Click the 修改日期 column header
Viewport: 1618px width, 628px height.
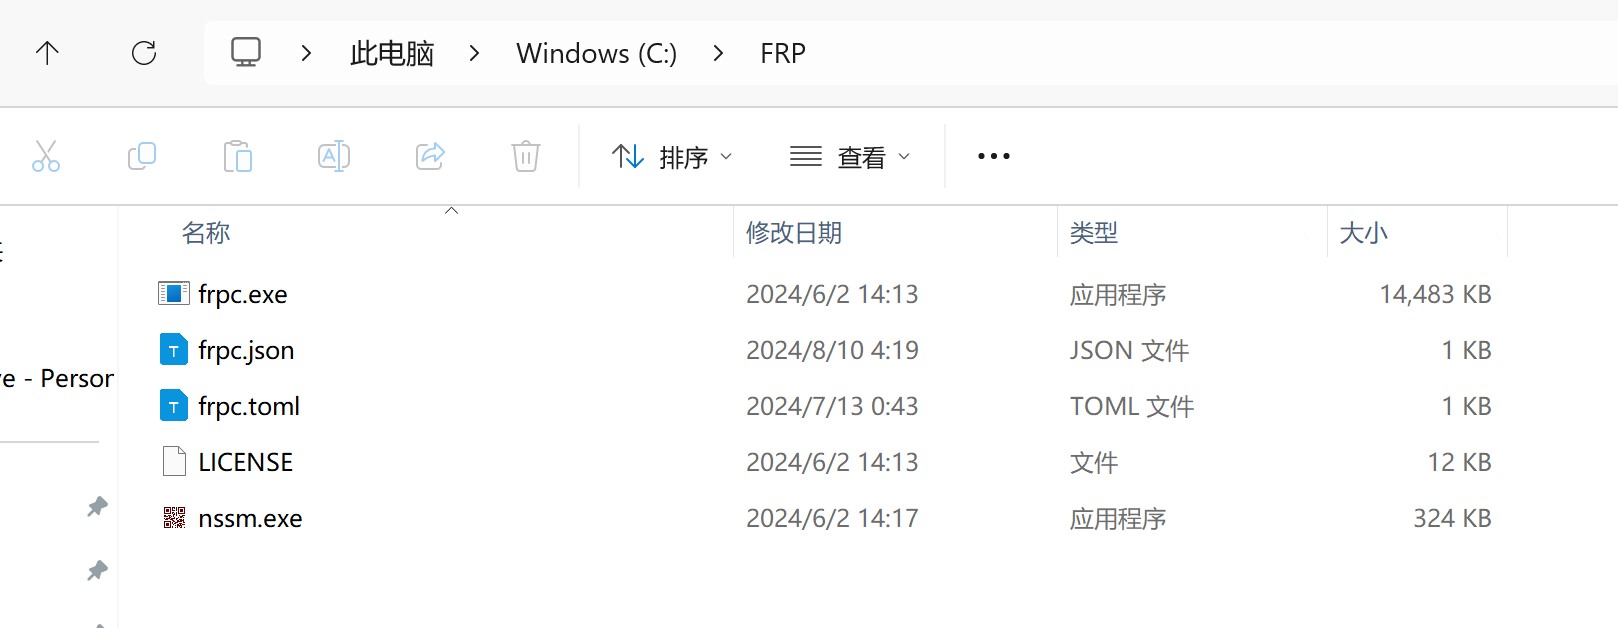click(793, 232)
